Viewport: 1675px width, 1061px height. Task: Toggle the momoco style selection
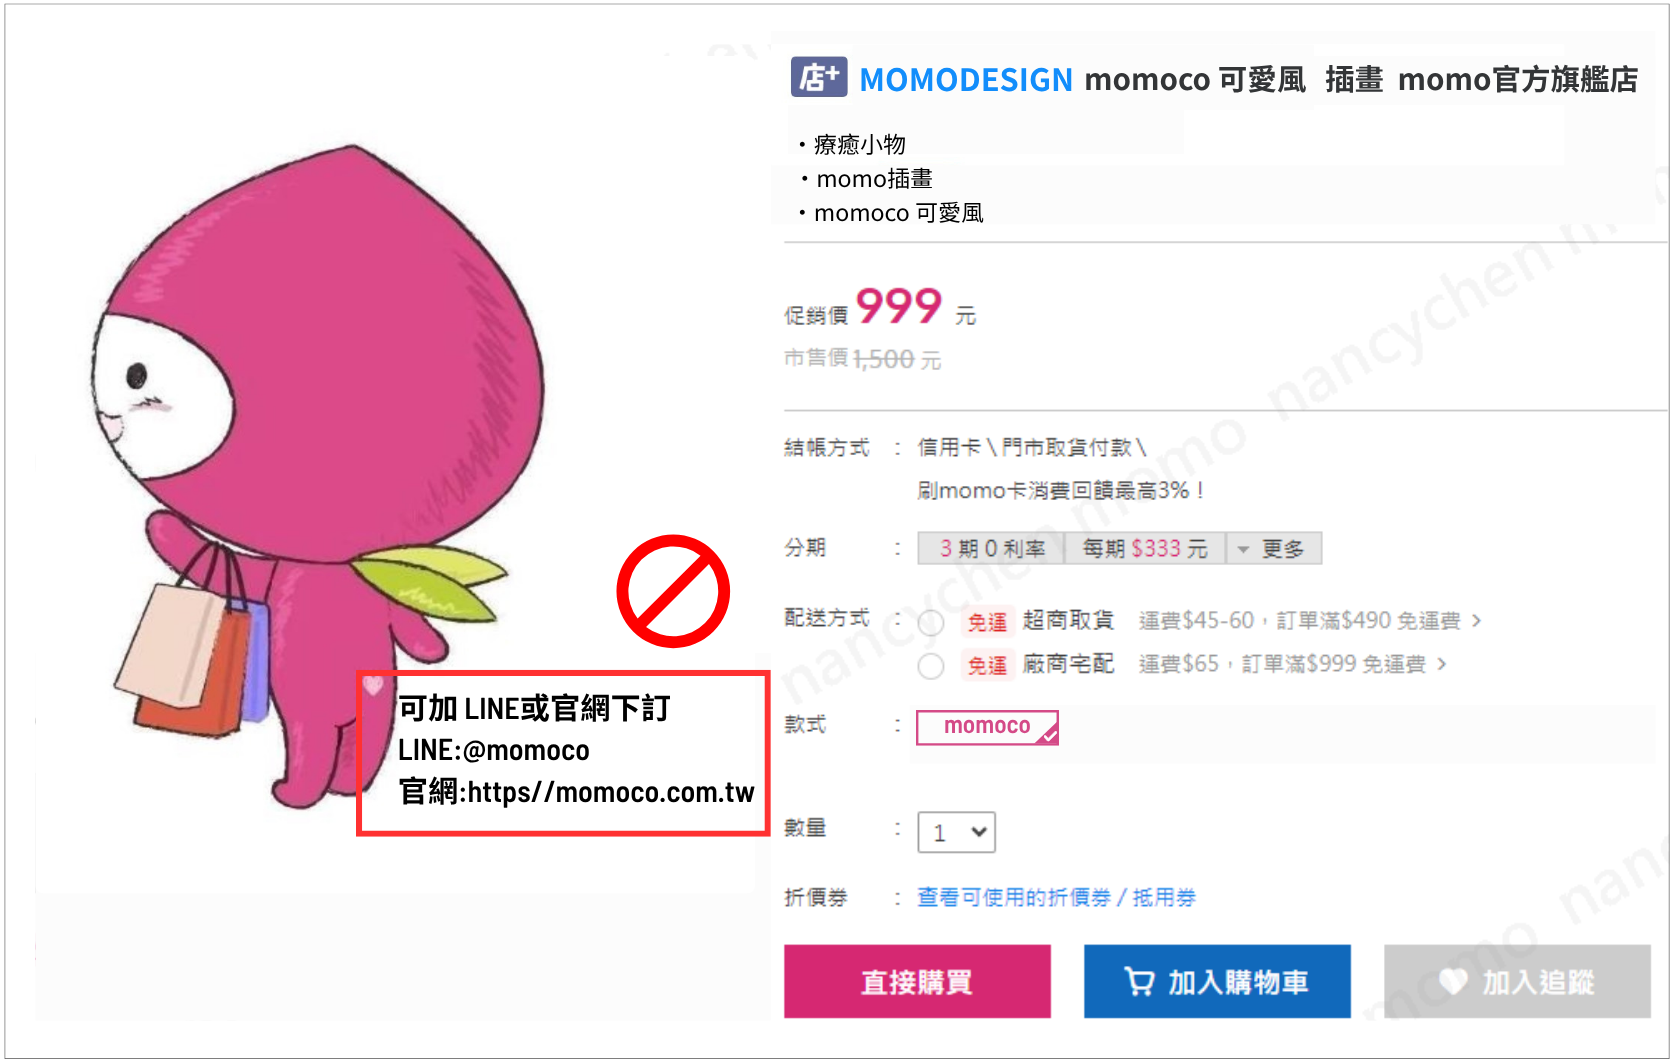(x=987, y=727)
